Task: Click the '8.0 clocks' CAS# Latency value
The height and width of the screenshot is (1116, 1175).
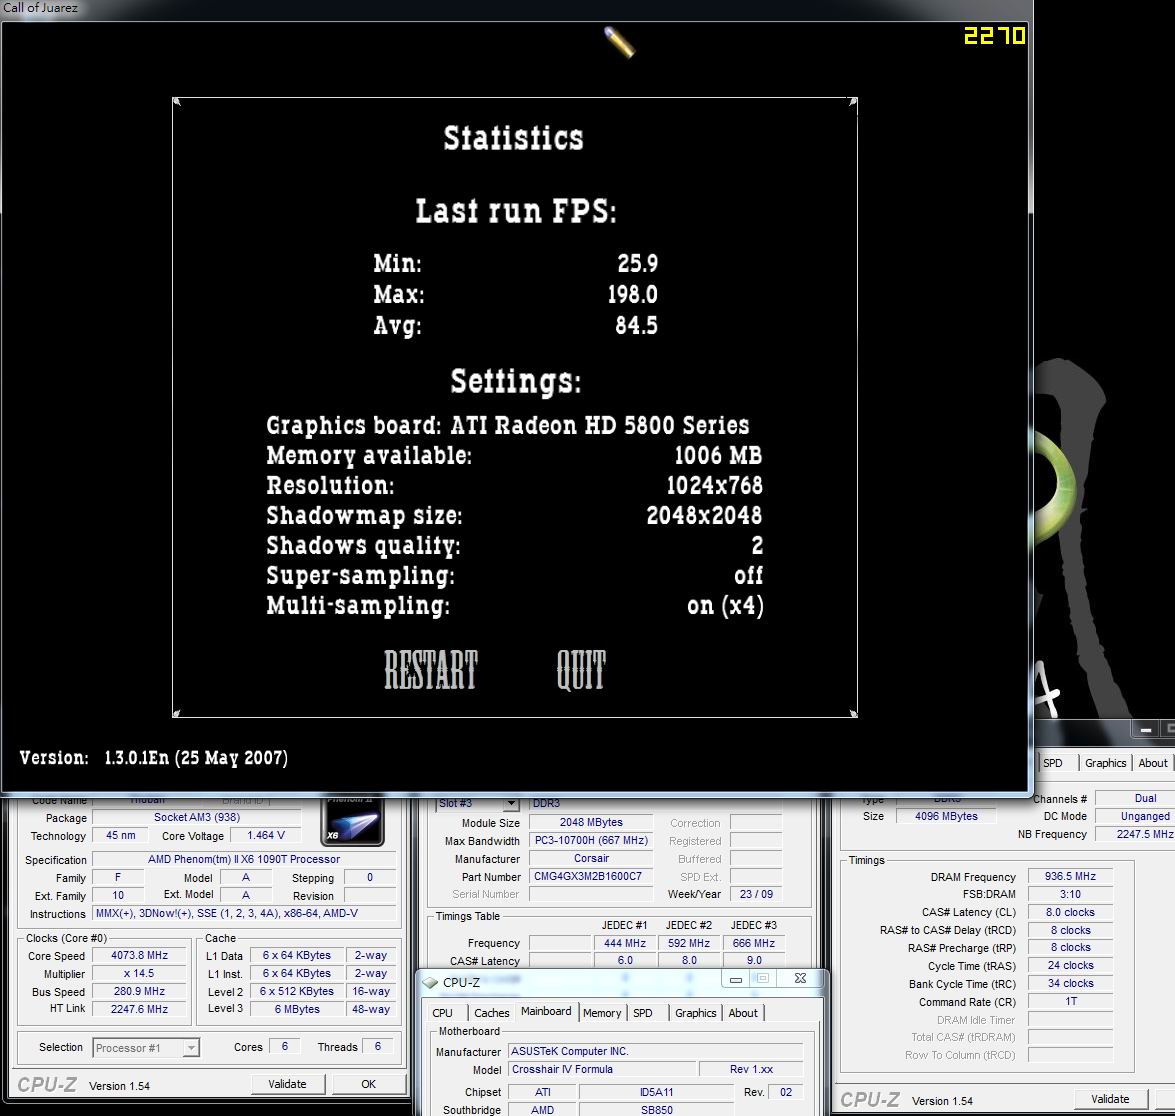Action: click(x=1070, y=912)
